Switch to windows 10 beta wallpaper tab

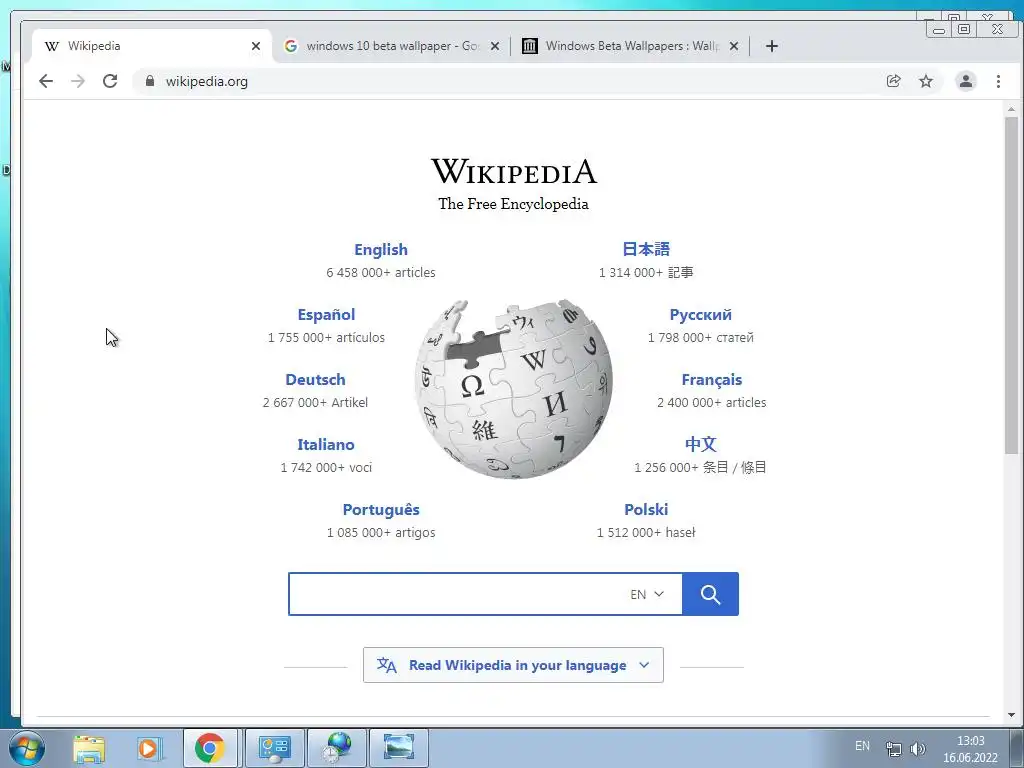tap(392, 46)
